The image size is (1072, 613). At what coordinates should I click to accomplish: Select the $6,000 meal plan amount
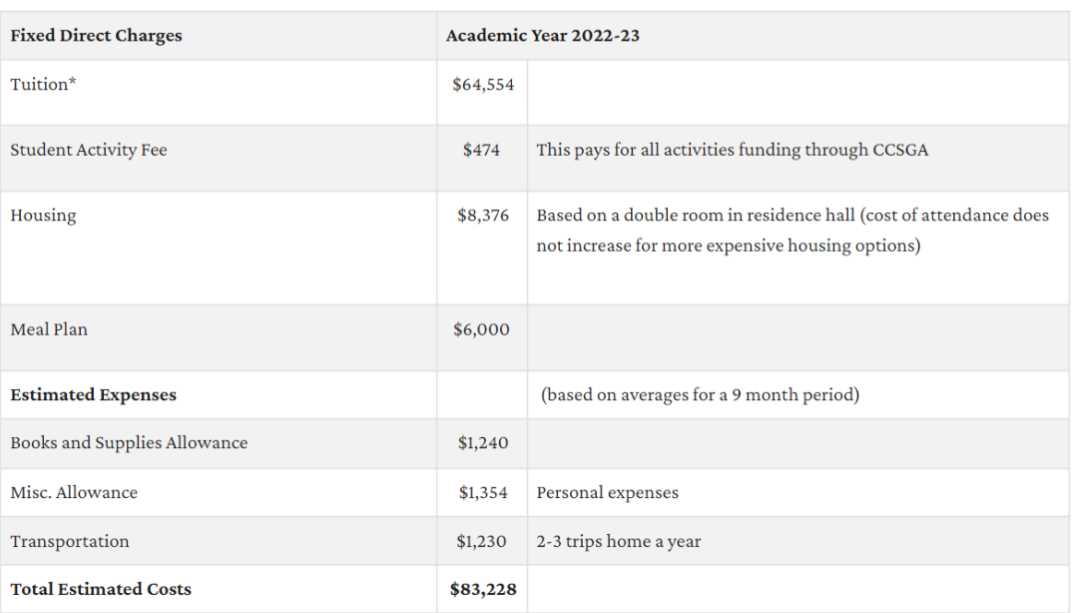point(481,329)
